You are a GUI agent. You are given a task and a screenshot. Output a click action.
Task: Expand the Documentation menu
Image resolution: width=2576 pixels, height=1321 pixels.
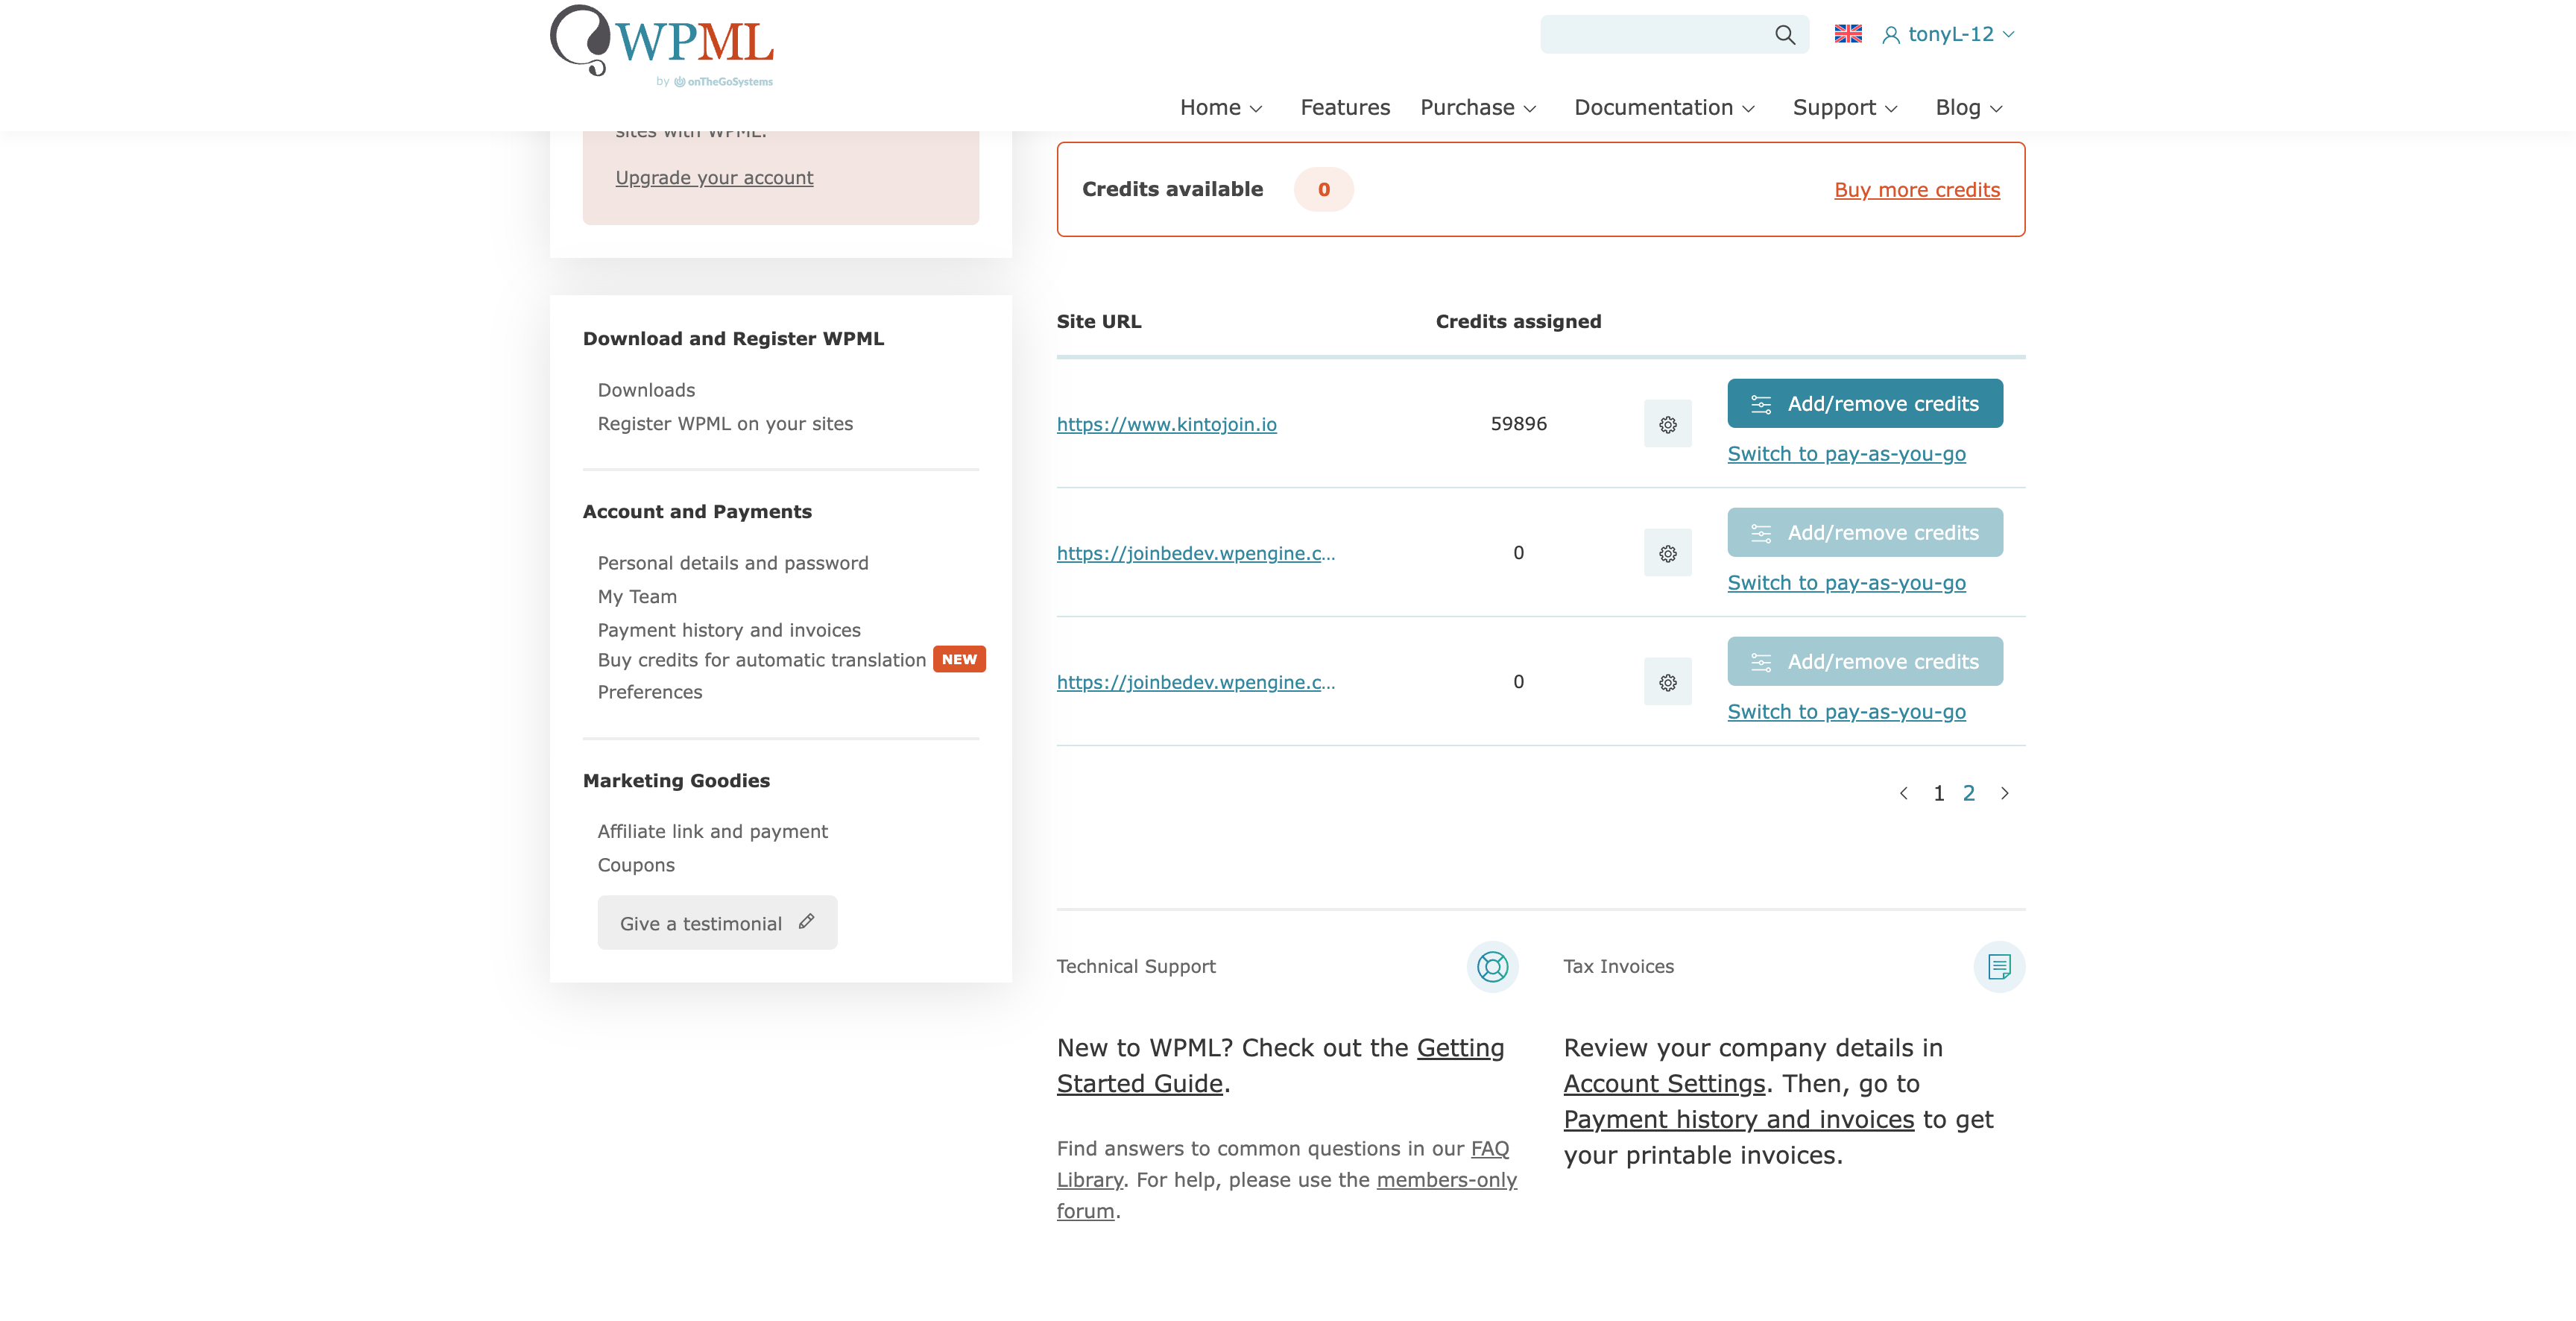1664,108
